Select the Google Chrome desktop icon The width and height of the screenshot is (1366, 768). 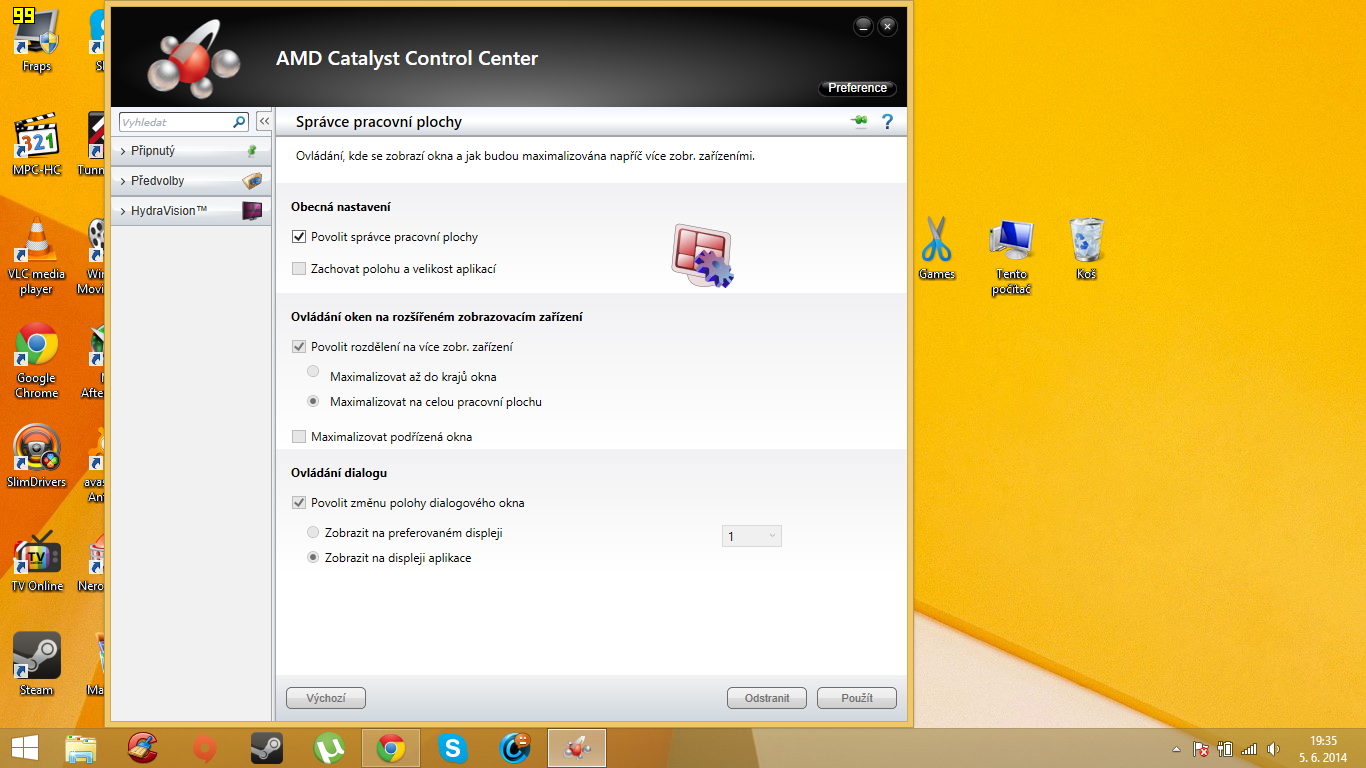(x=36, y=361)
